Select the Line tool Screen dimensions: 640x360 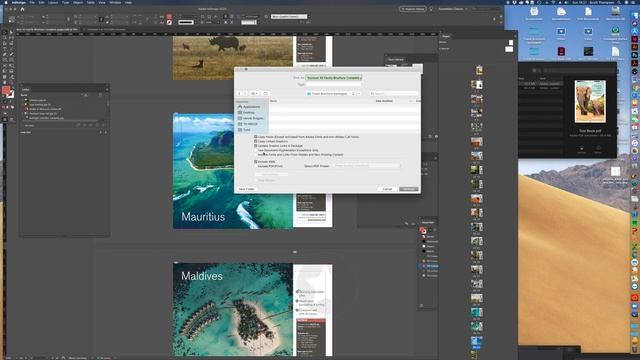pyautogui.click(x=11, y=49)
